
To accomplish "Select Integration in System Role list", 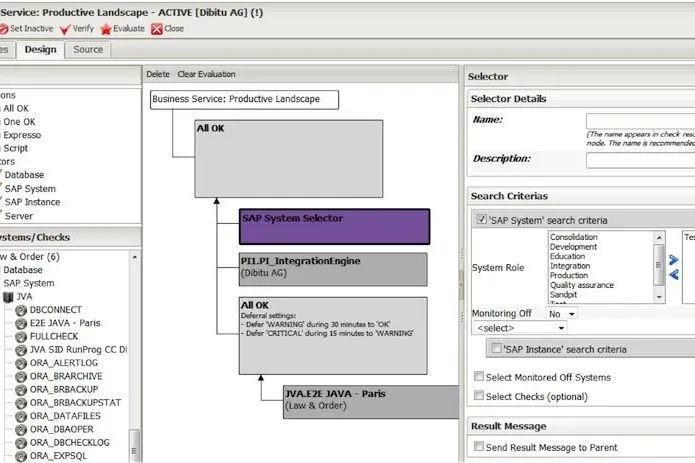I will click(570, 266).
